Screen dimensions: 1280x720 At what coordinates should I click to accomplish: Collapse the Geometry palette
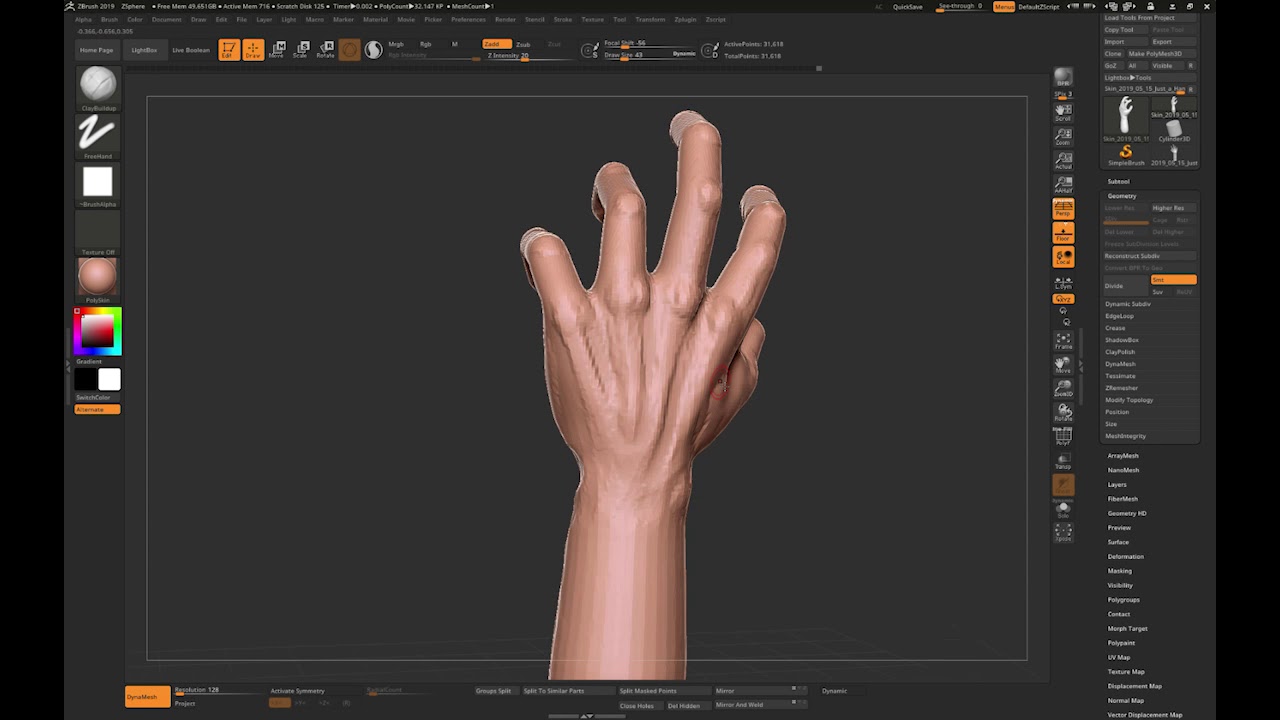pos(1122,196)
